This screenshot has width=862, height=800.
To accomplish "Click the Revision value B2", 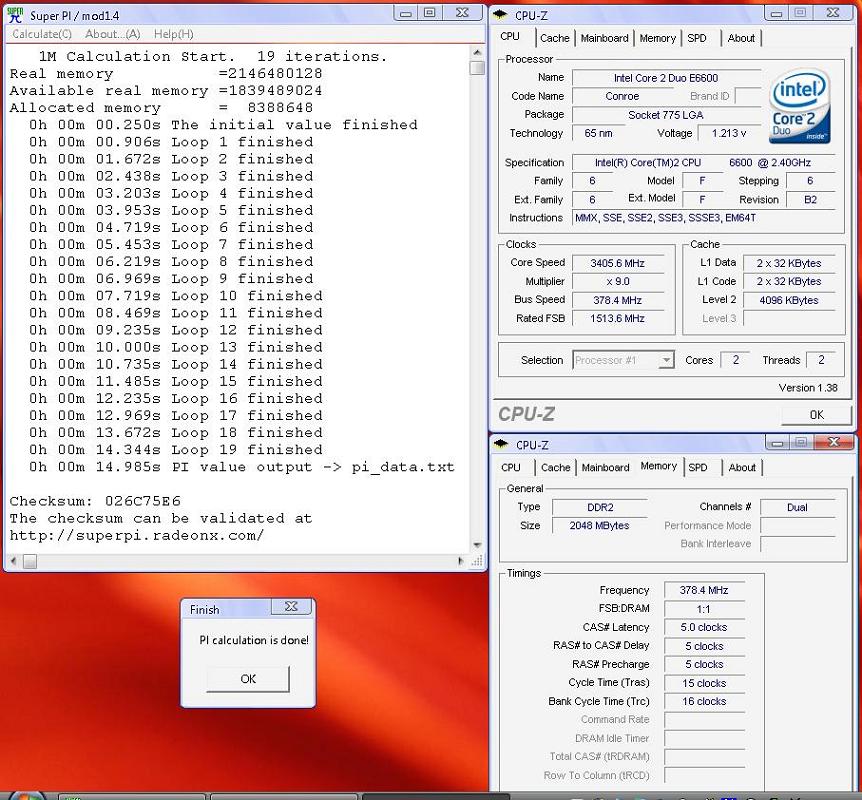I will [x=810, y=200].
